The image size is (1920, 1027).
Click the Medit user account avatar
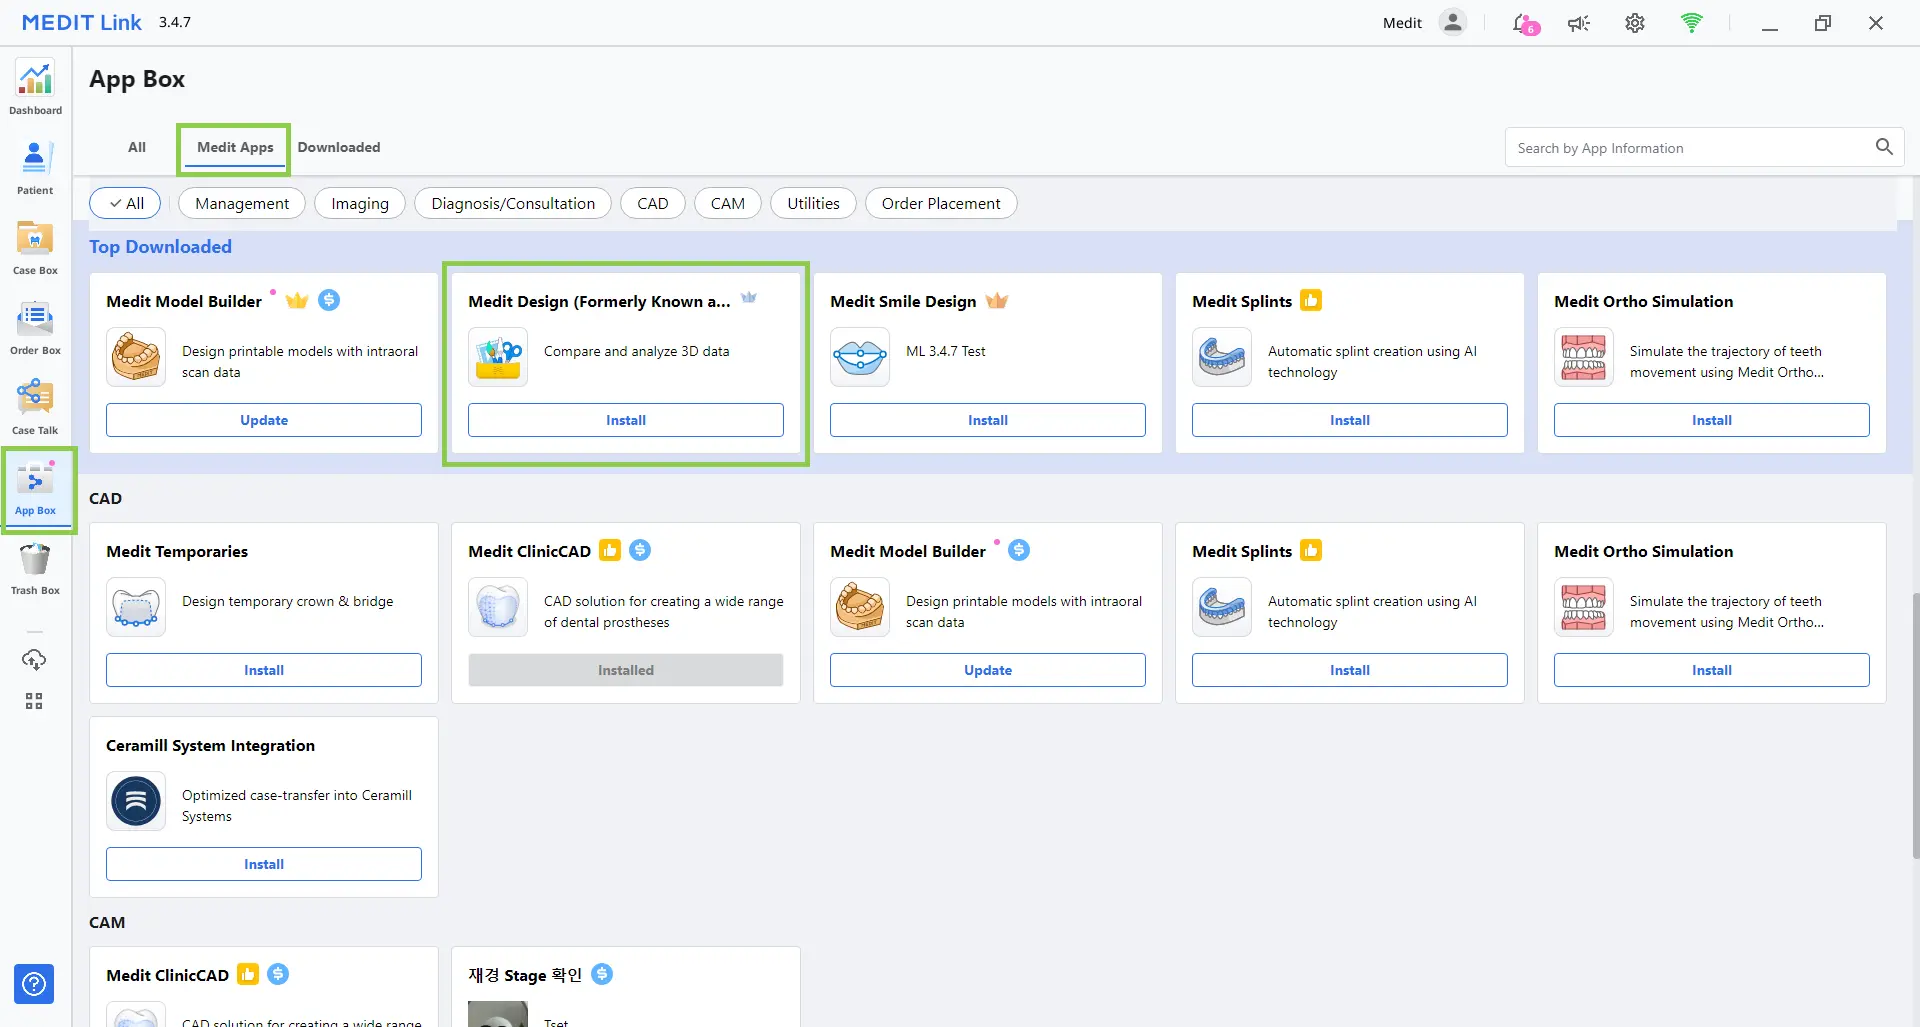click(1453, 22)
